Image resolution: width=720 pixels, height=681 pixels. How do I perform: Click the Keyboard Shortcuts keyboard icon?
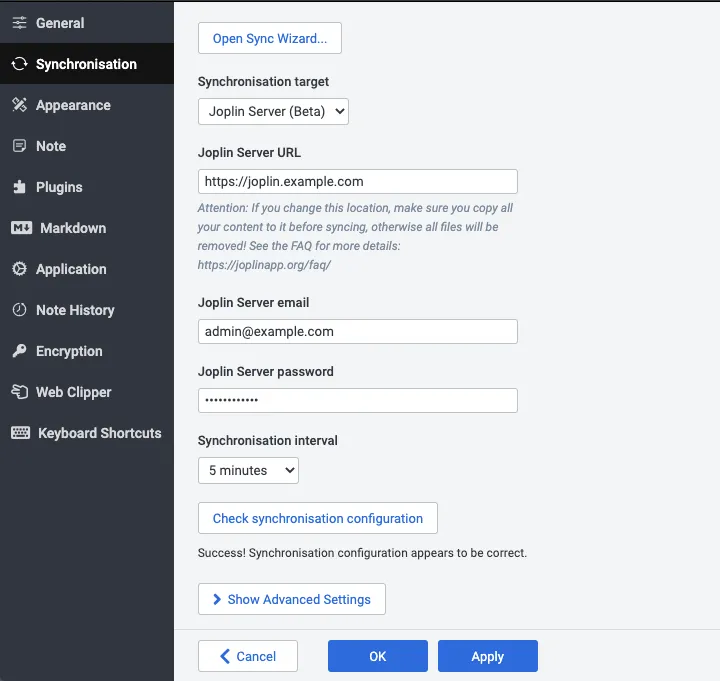tap(21, 433)
